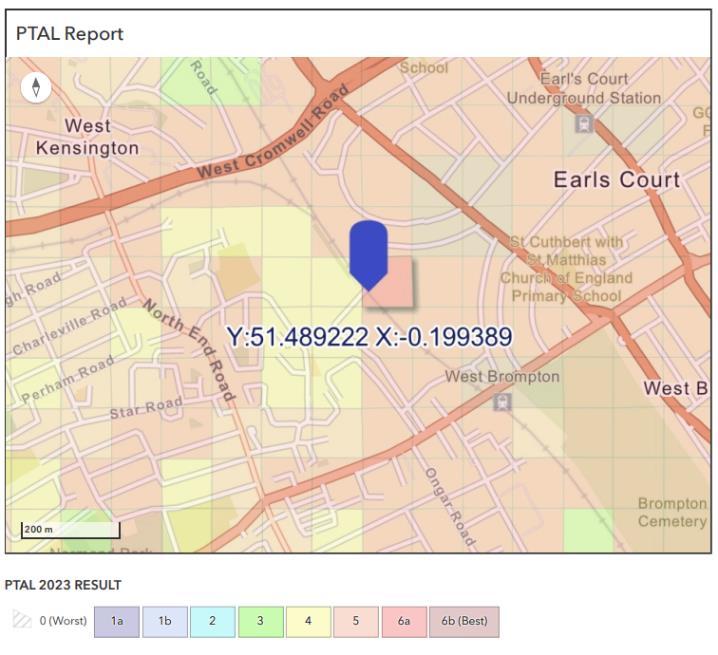Click the blue location pin marker

click(x=369, y=255)
